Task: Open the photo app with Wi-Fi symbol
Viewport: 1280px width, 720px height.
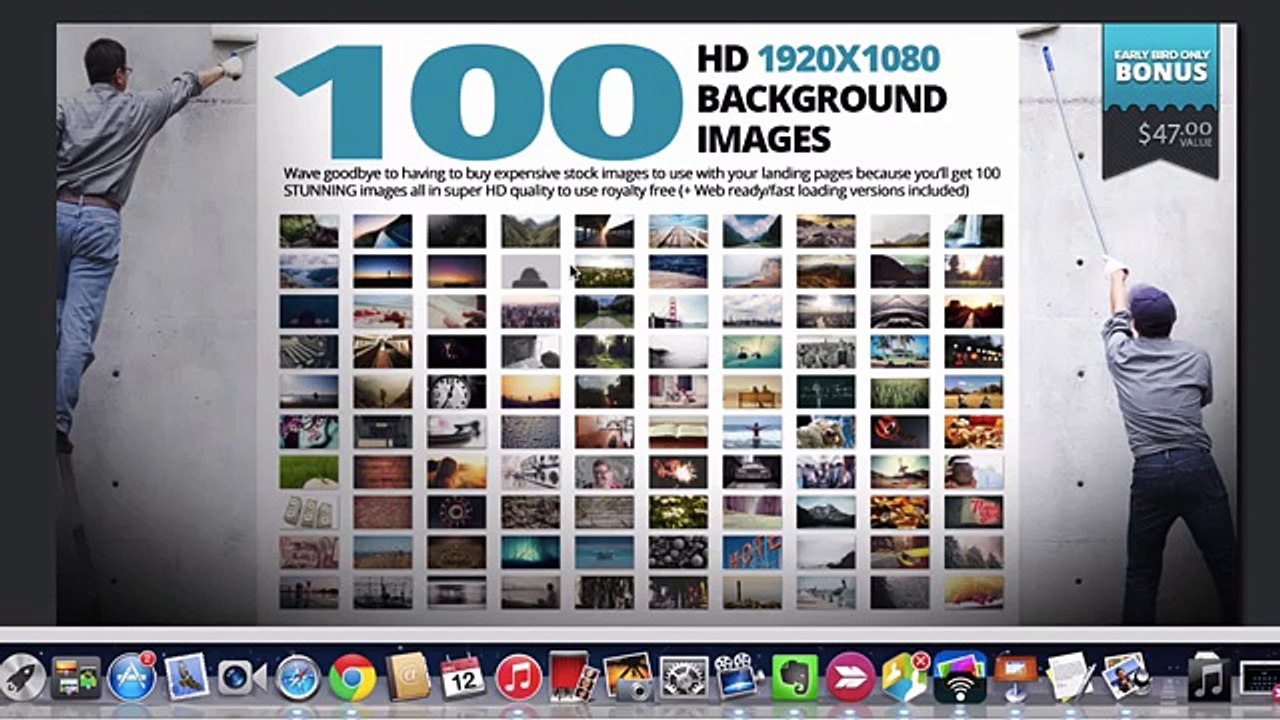Action: pyautogui.click(x=960, y=677)
